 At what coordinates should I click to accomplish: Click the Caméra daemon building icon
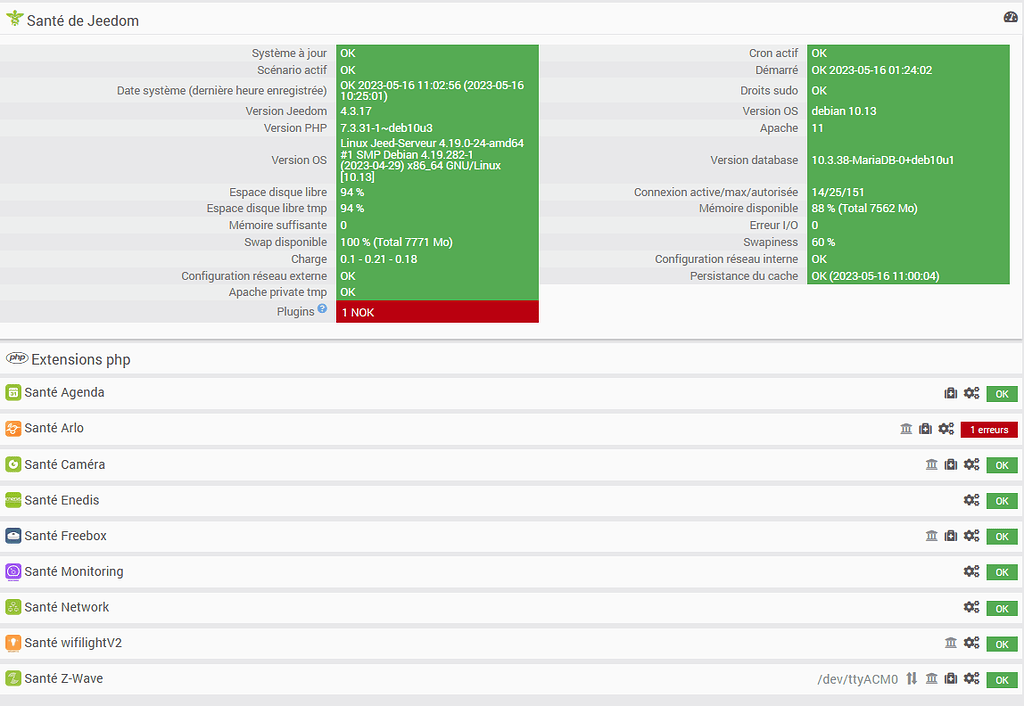click(931, 465)
